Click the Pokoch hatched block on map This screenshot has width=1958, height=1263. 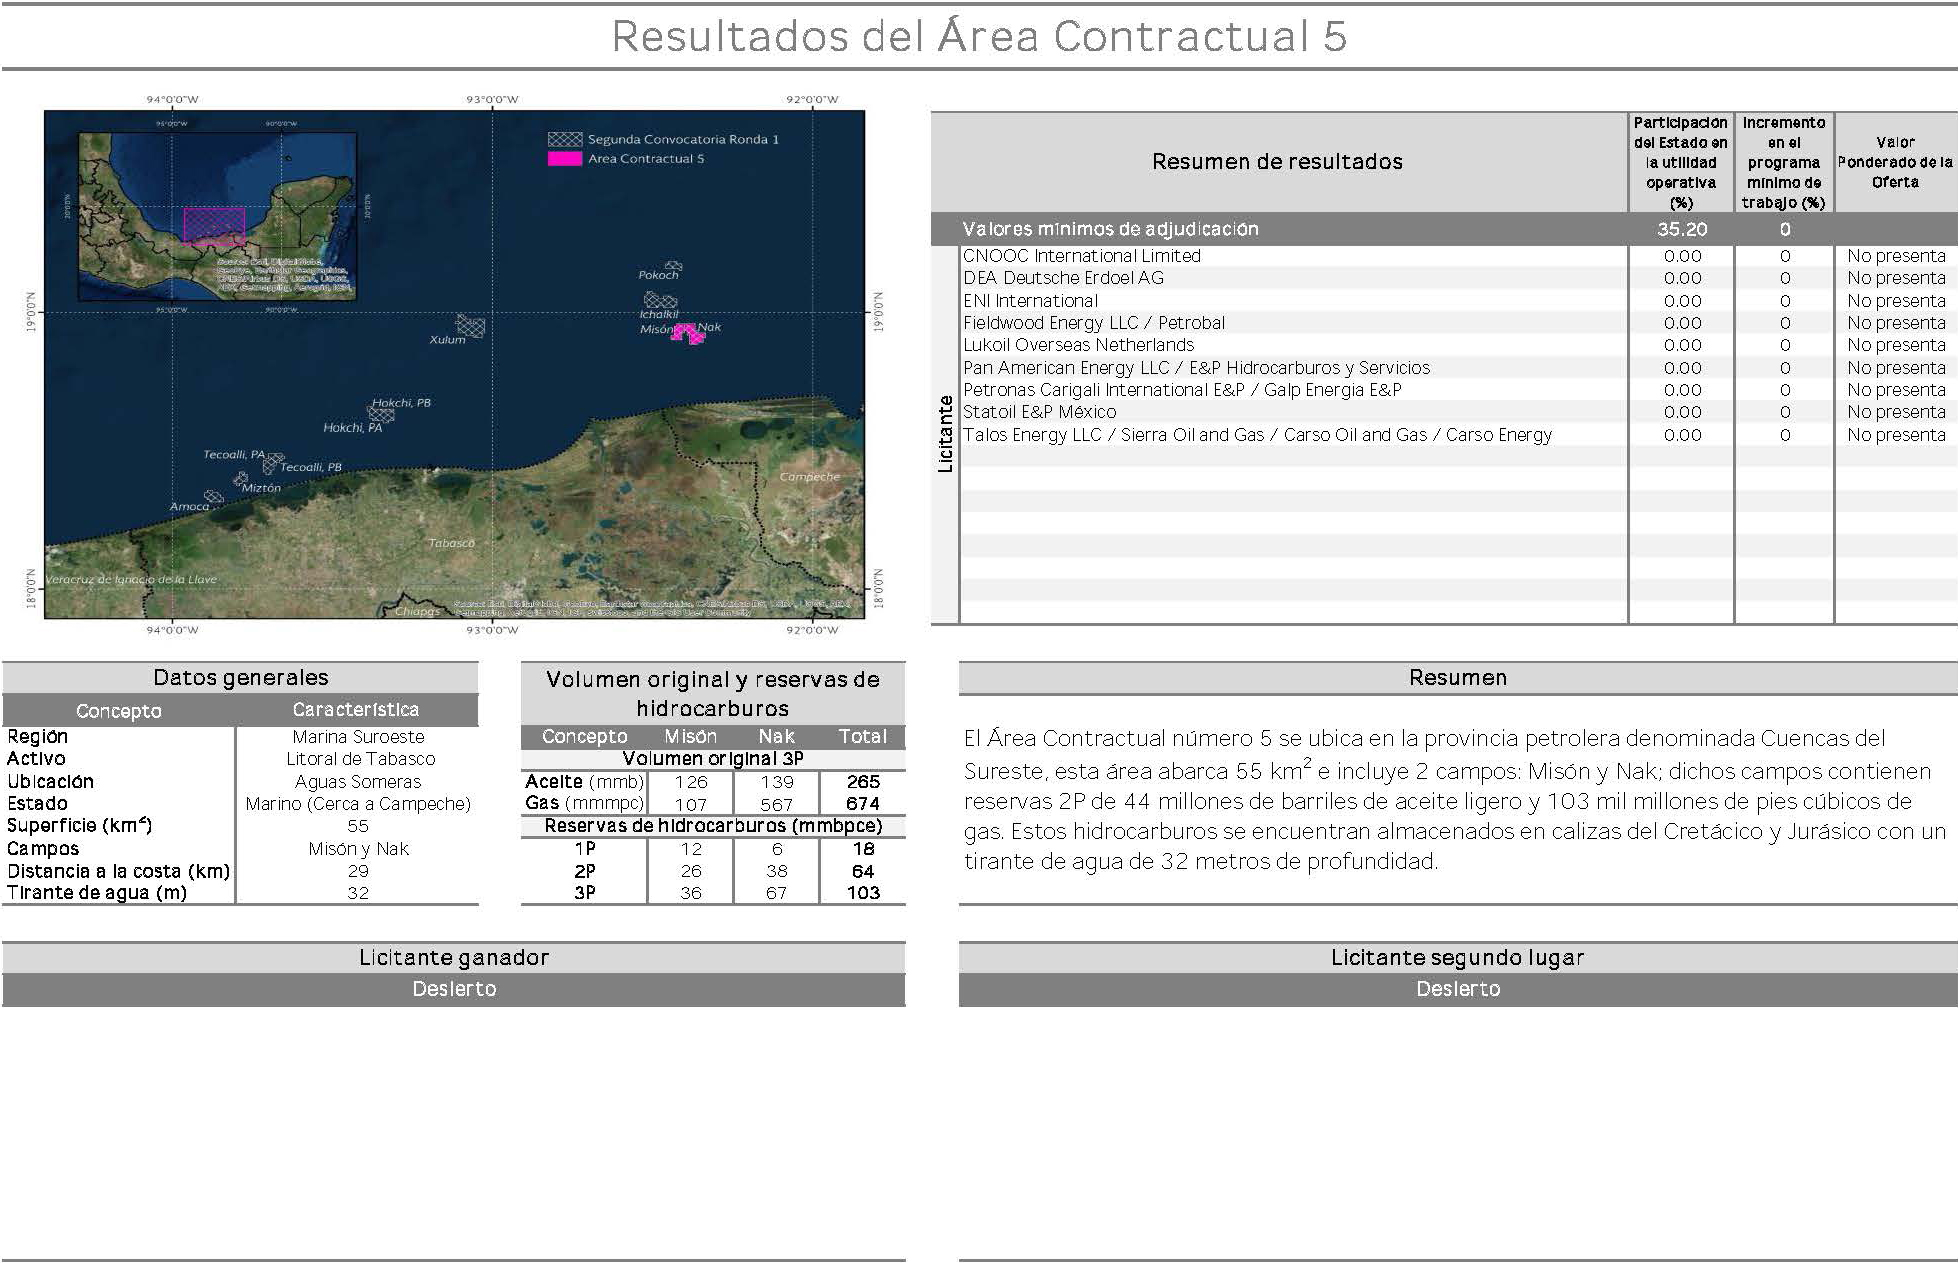pyautogui.click(x=674, y=266)
